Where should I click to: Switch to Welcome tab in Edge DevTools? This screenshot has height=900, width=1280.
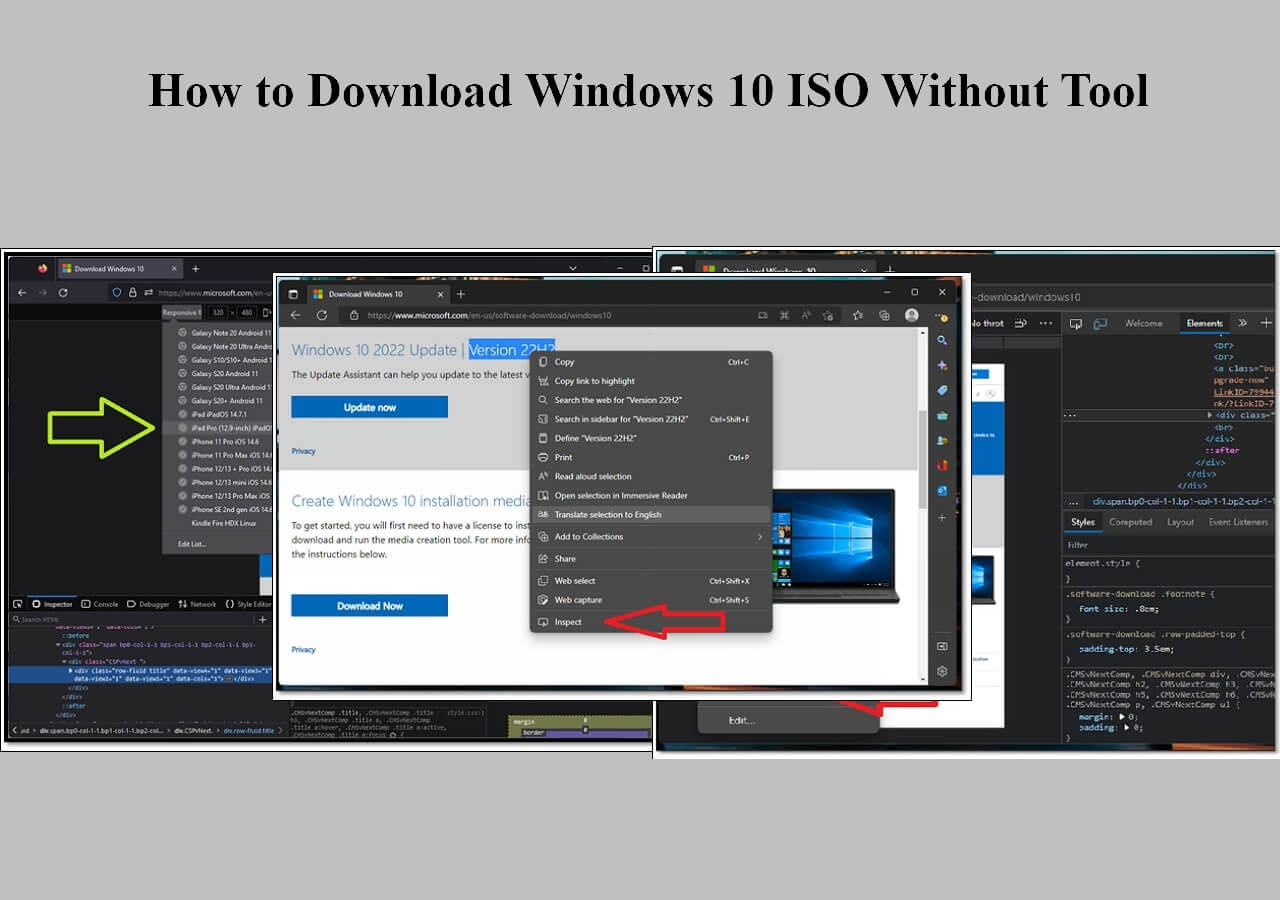coord(1143,323)
